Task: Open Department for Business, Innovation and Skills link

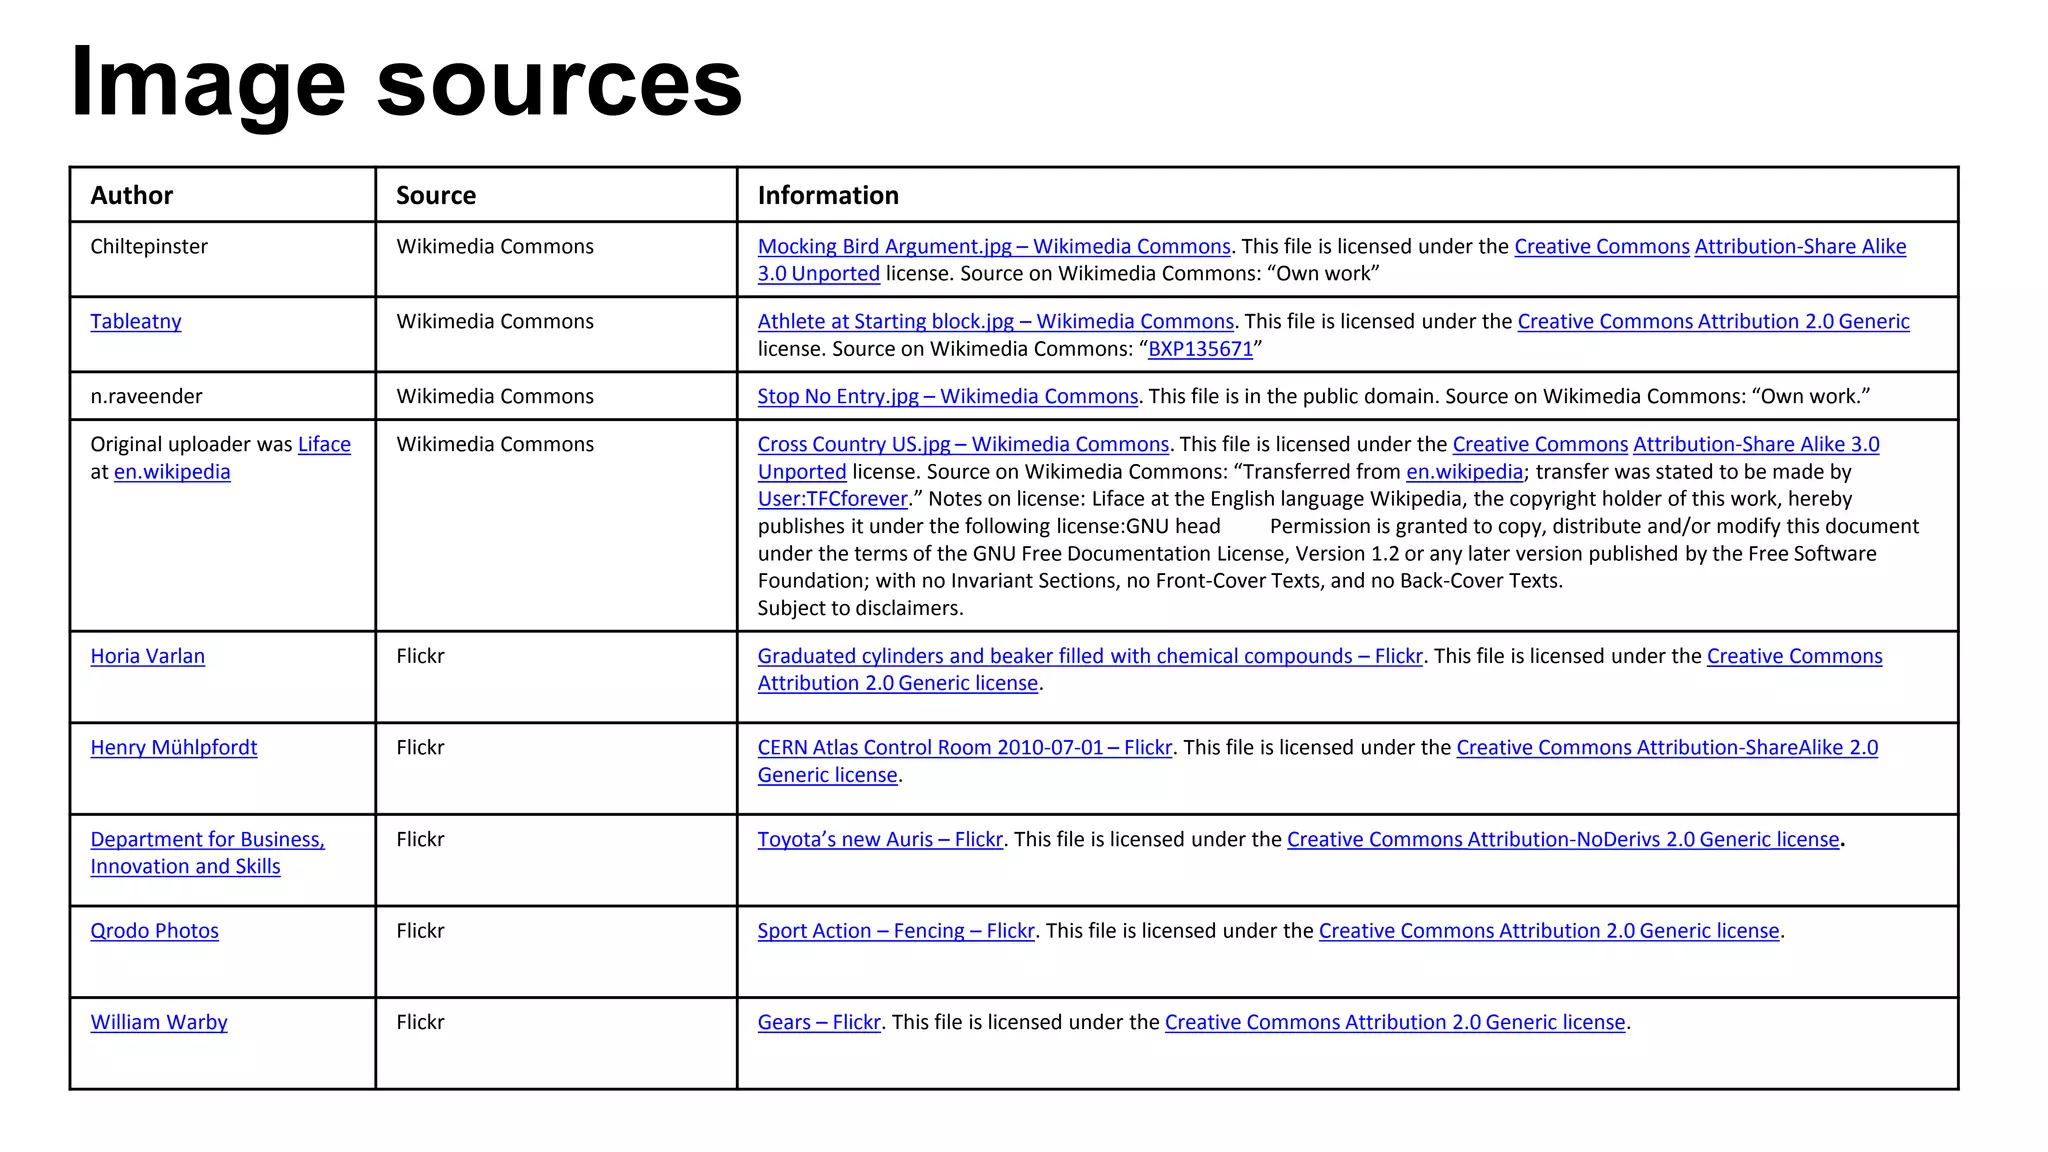Action: pyautogui.click(x=207, y=840)
